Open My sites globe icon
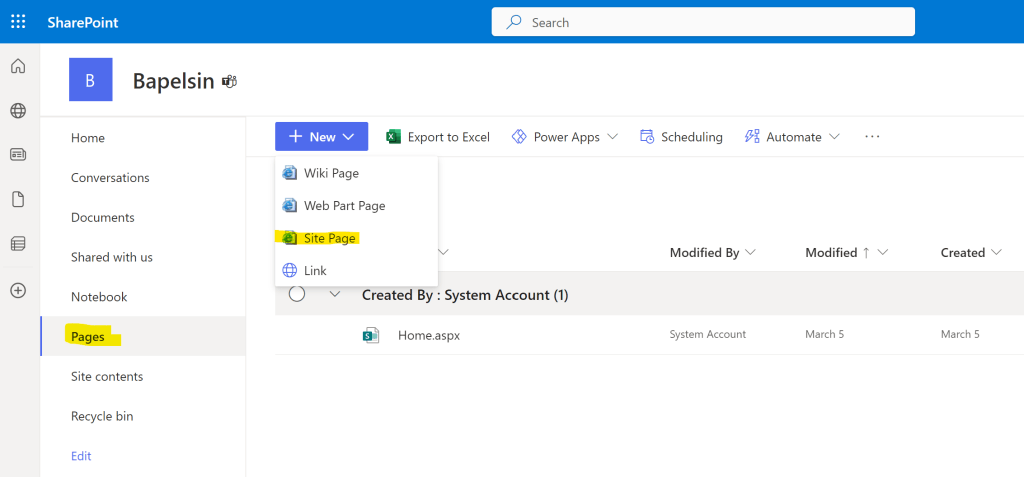1024x477 pixels. coord(18,111)
